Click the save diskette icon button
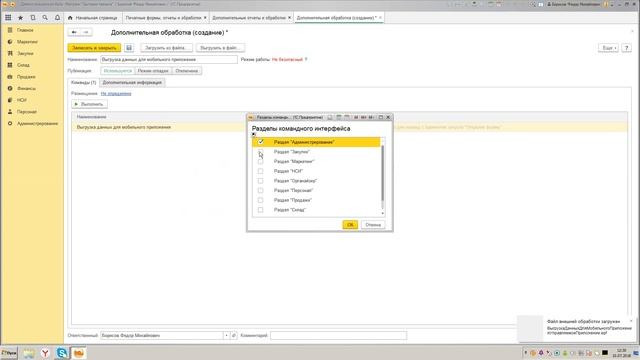The height and width of the screenshot is (360, 640). pyautogui.click(x=129, y=48)
